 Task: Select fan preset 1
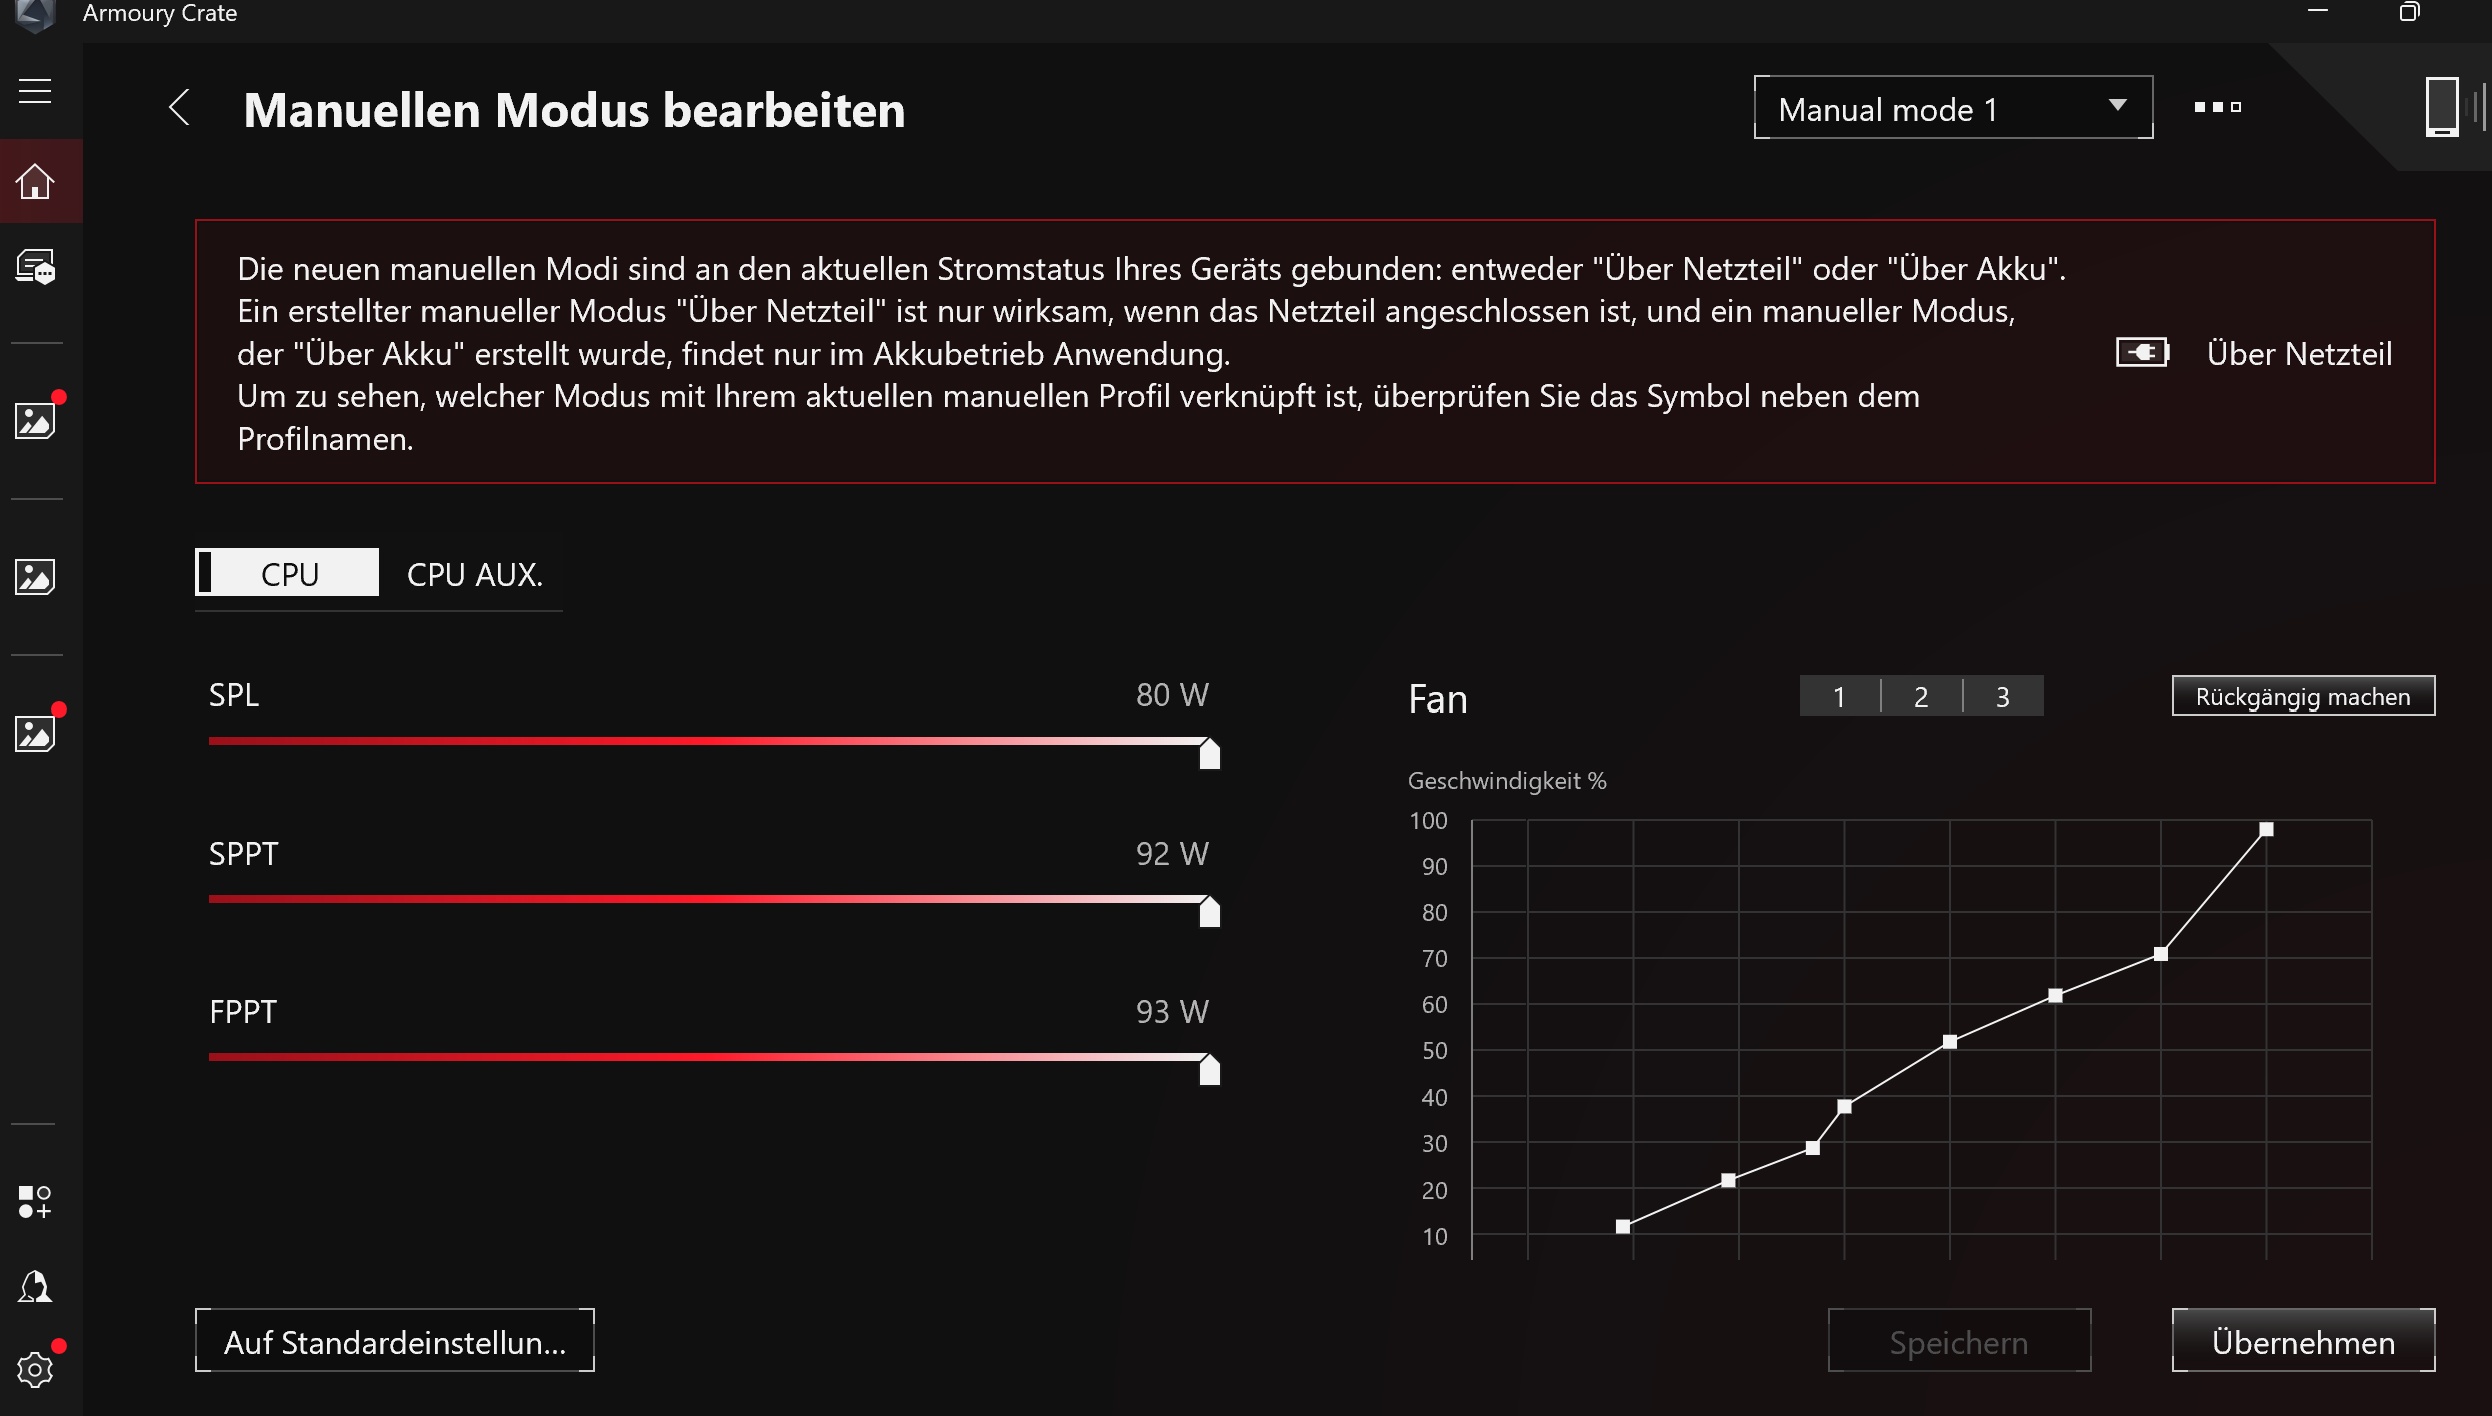(x=1839, y=697)
